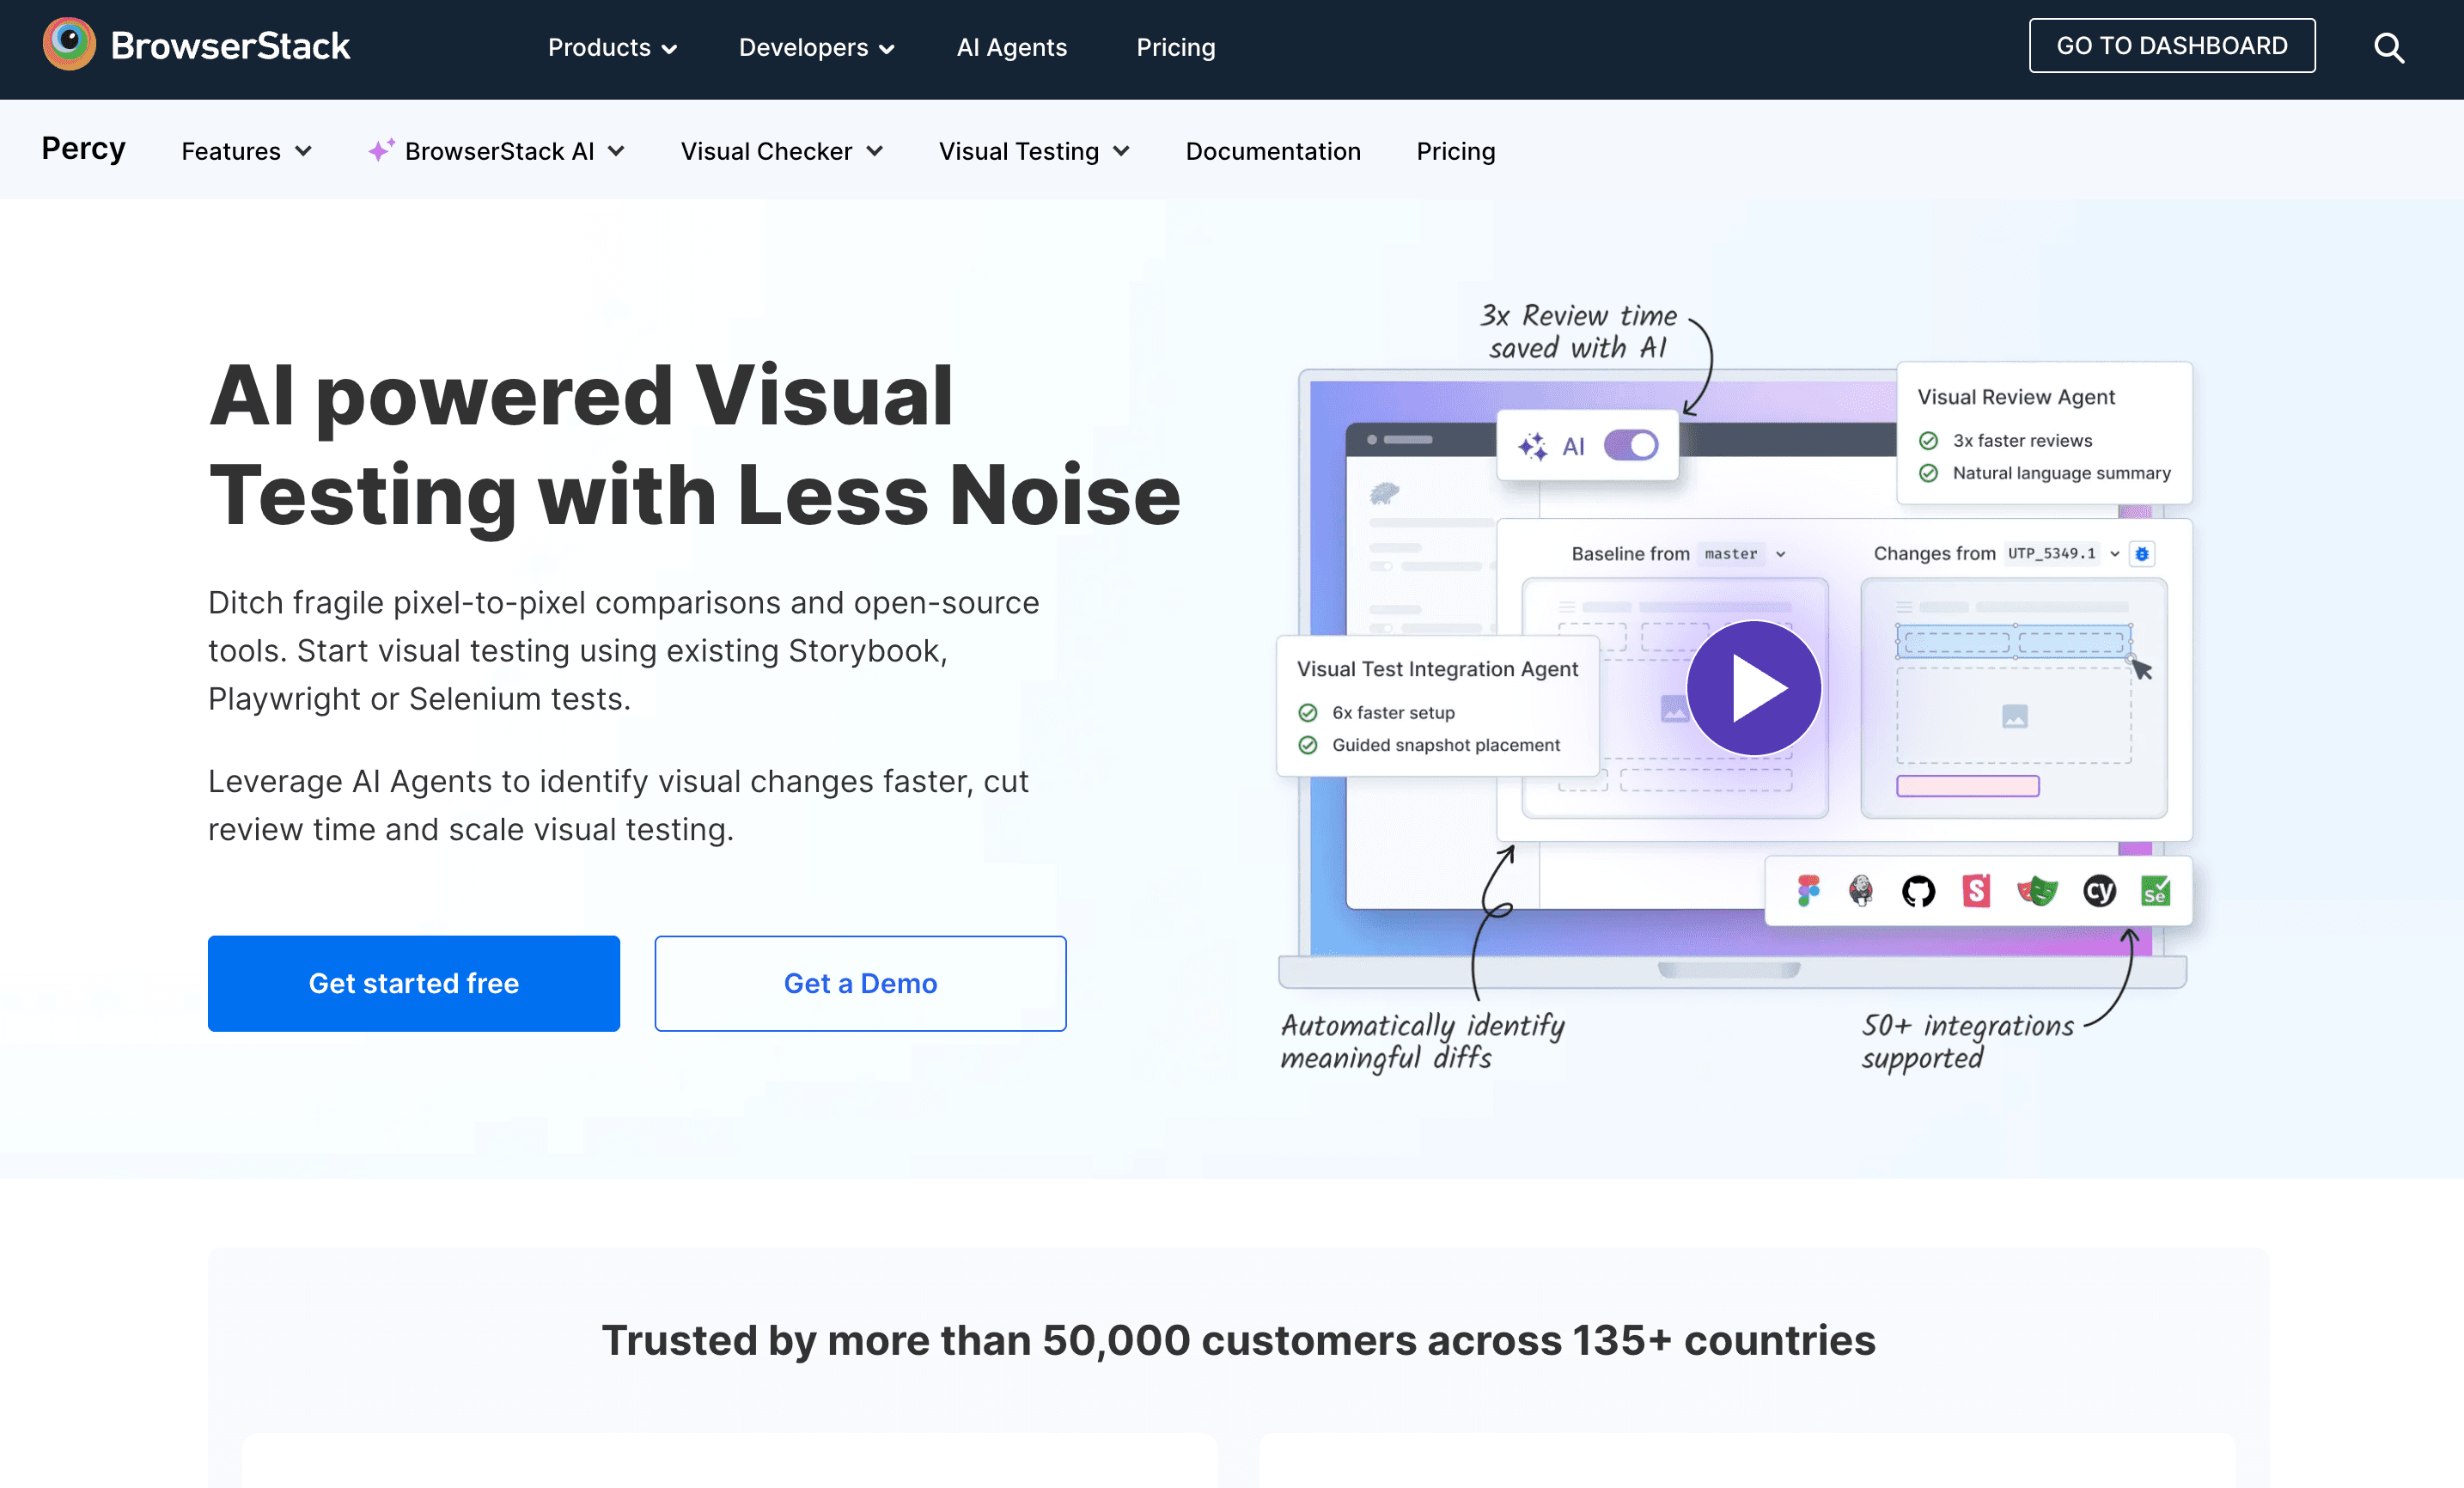Click the "50+ integrations supported" note
This screenshot has width=2464, height=1488.
[x=1967, y=1042]
